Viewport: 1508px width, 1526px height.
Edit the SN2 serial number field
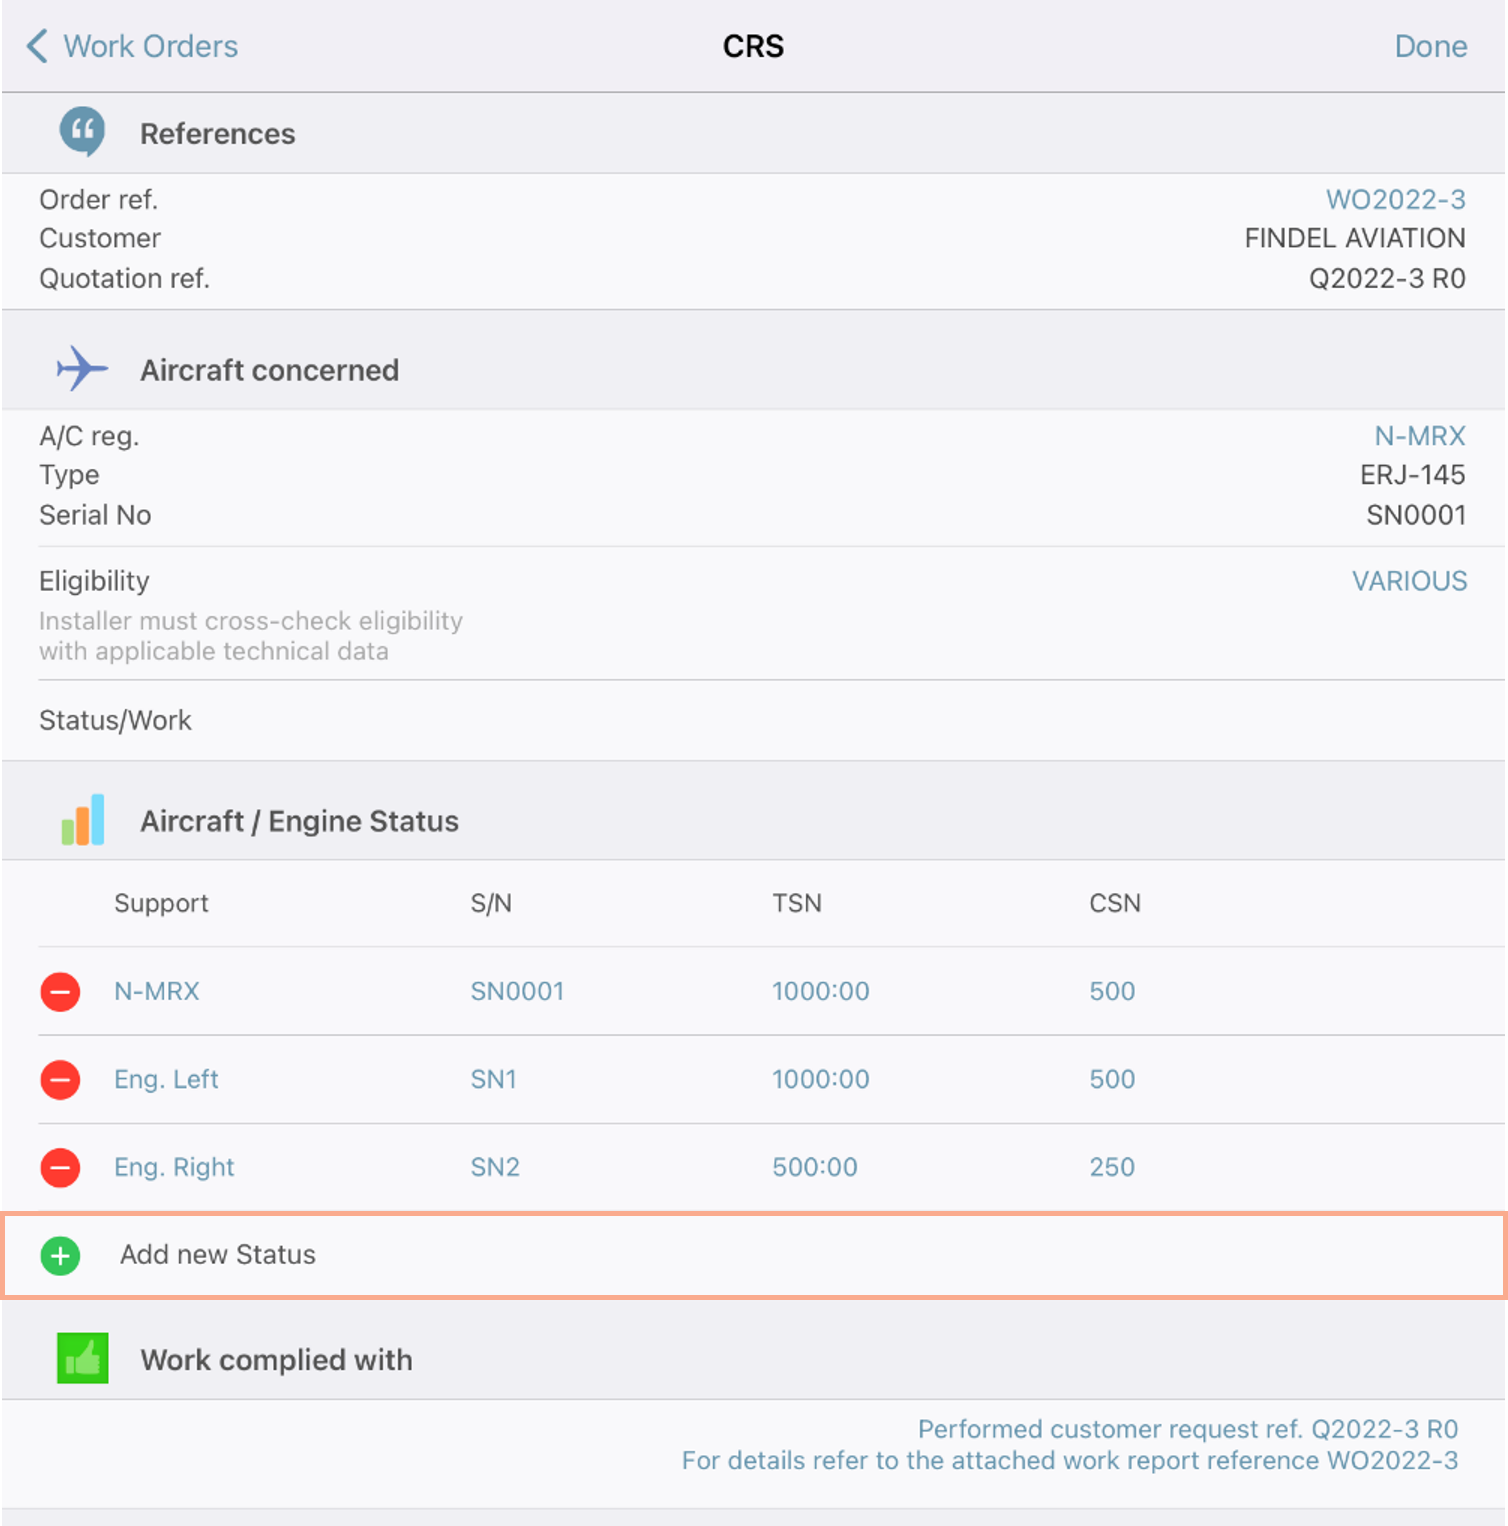[x=495, y=1167]
